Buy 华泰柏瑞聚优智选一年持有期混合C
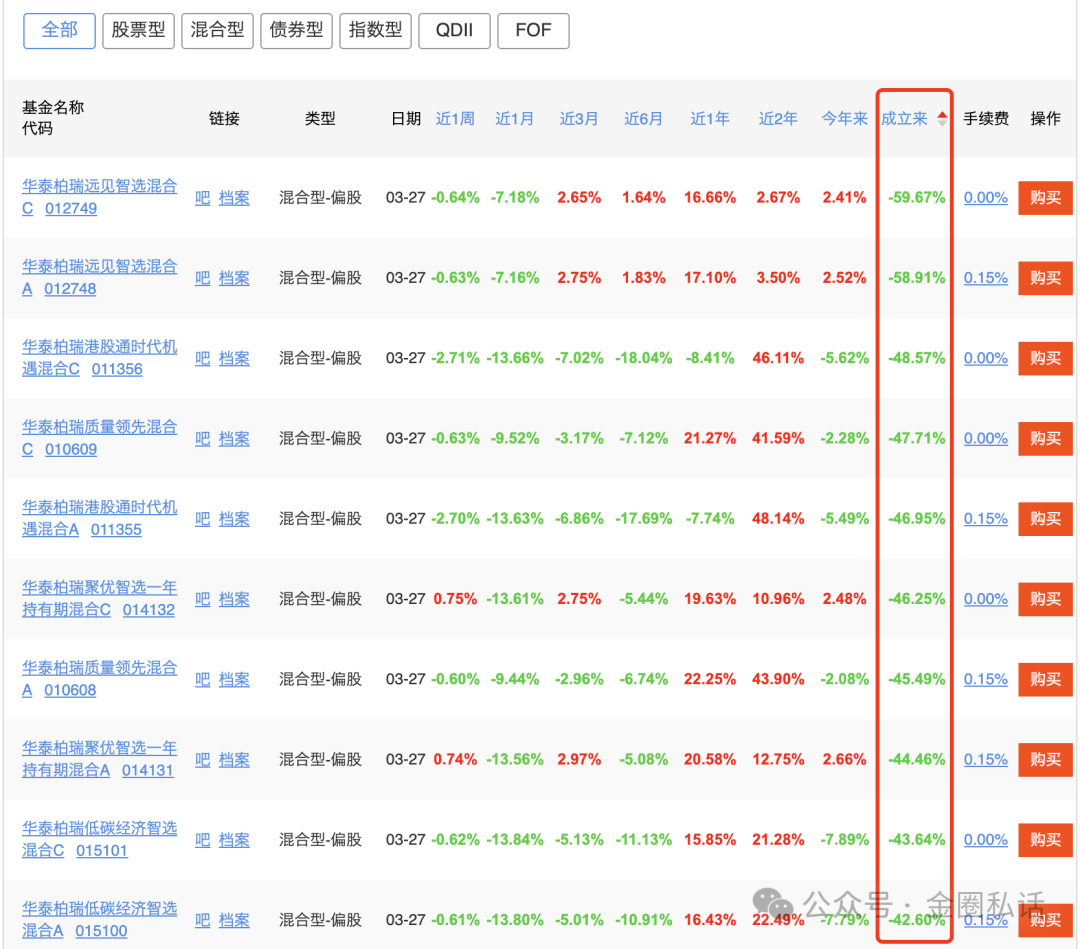This screenshot has height=949, width=1080. pyautogui.click(x=1045, y=599)
